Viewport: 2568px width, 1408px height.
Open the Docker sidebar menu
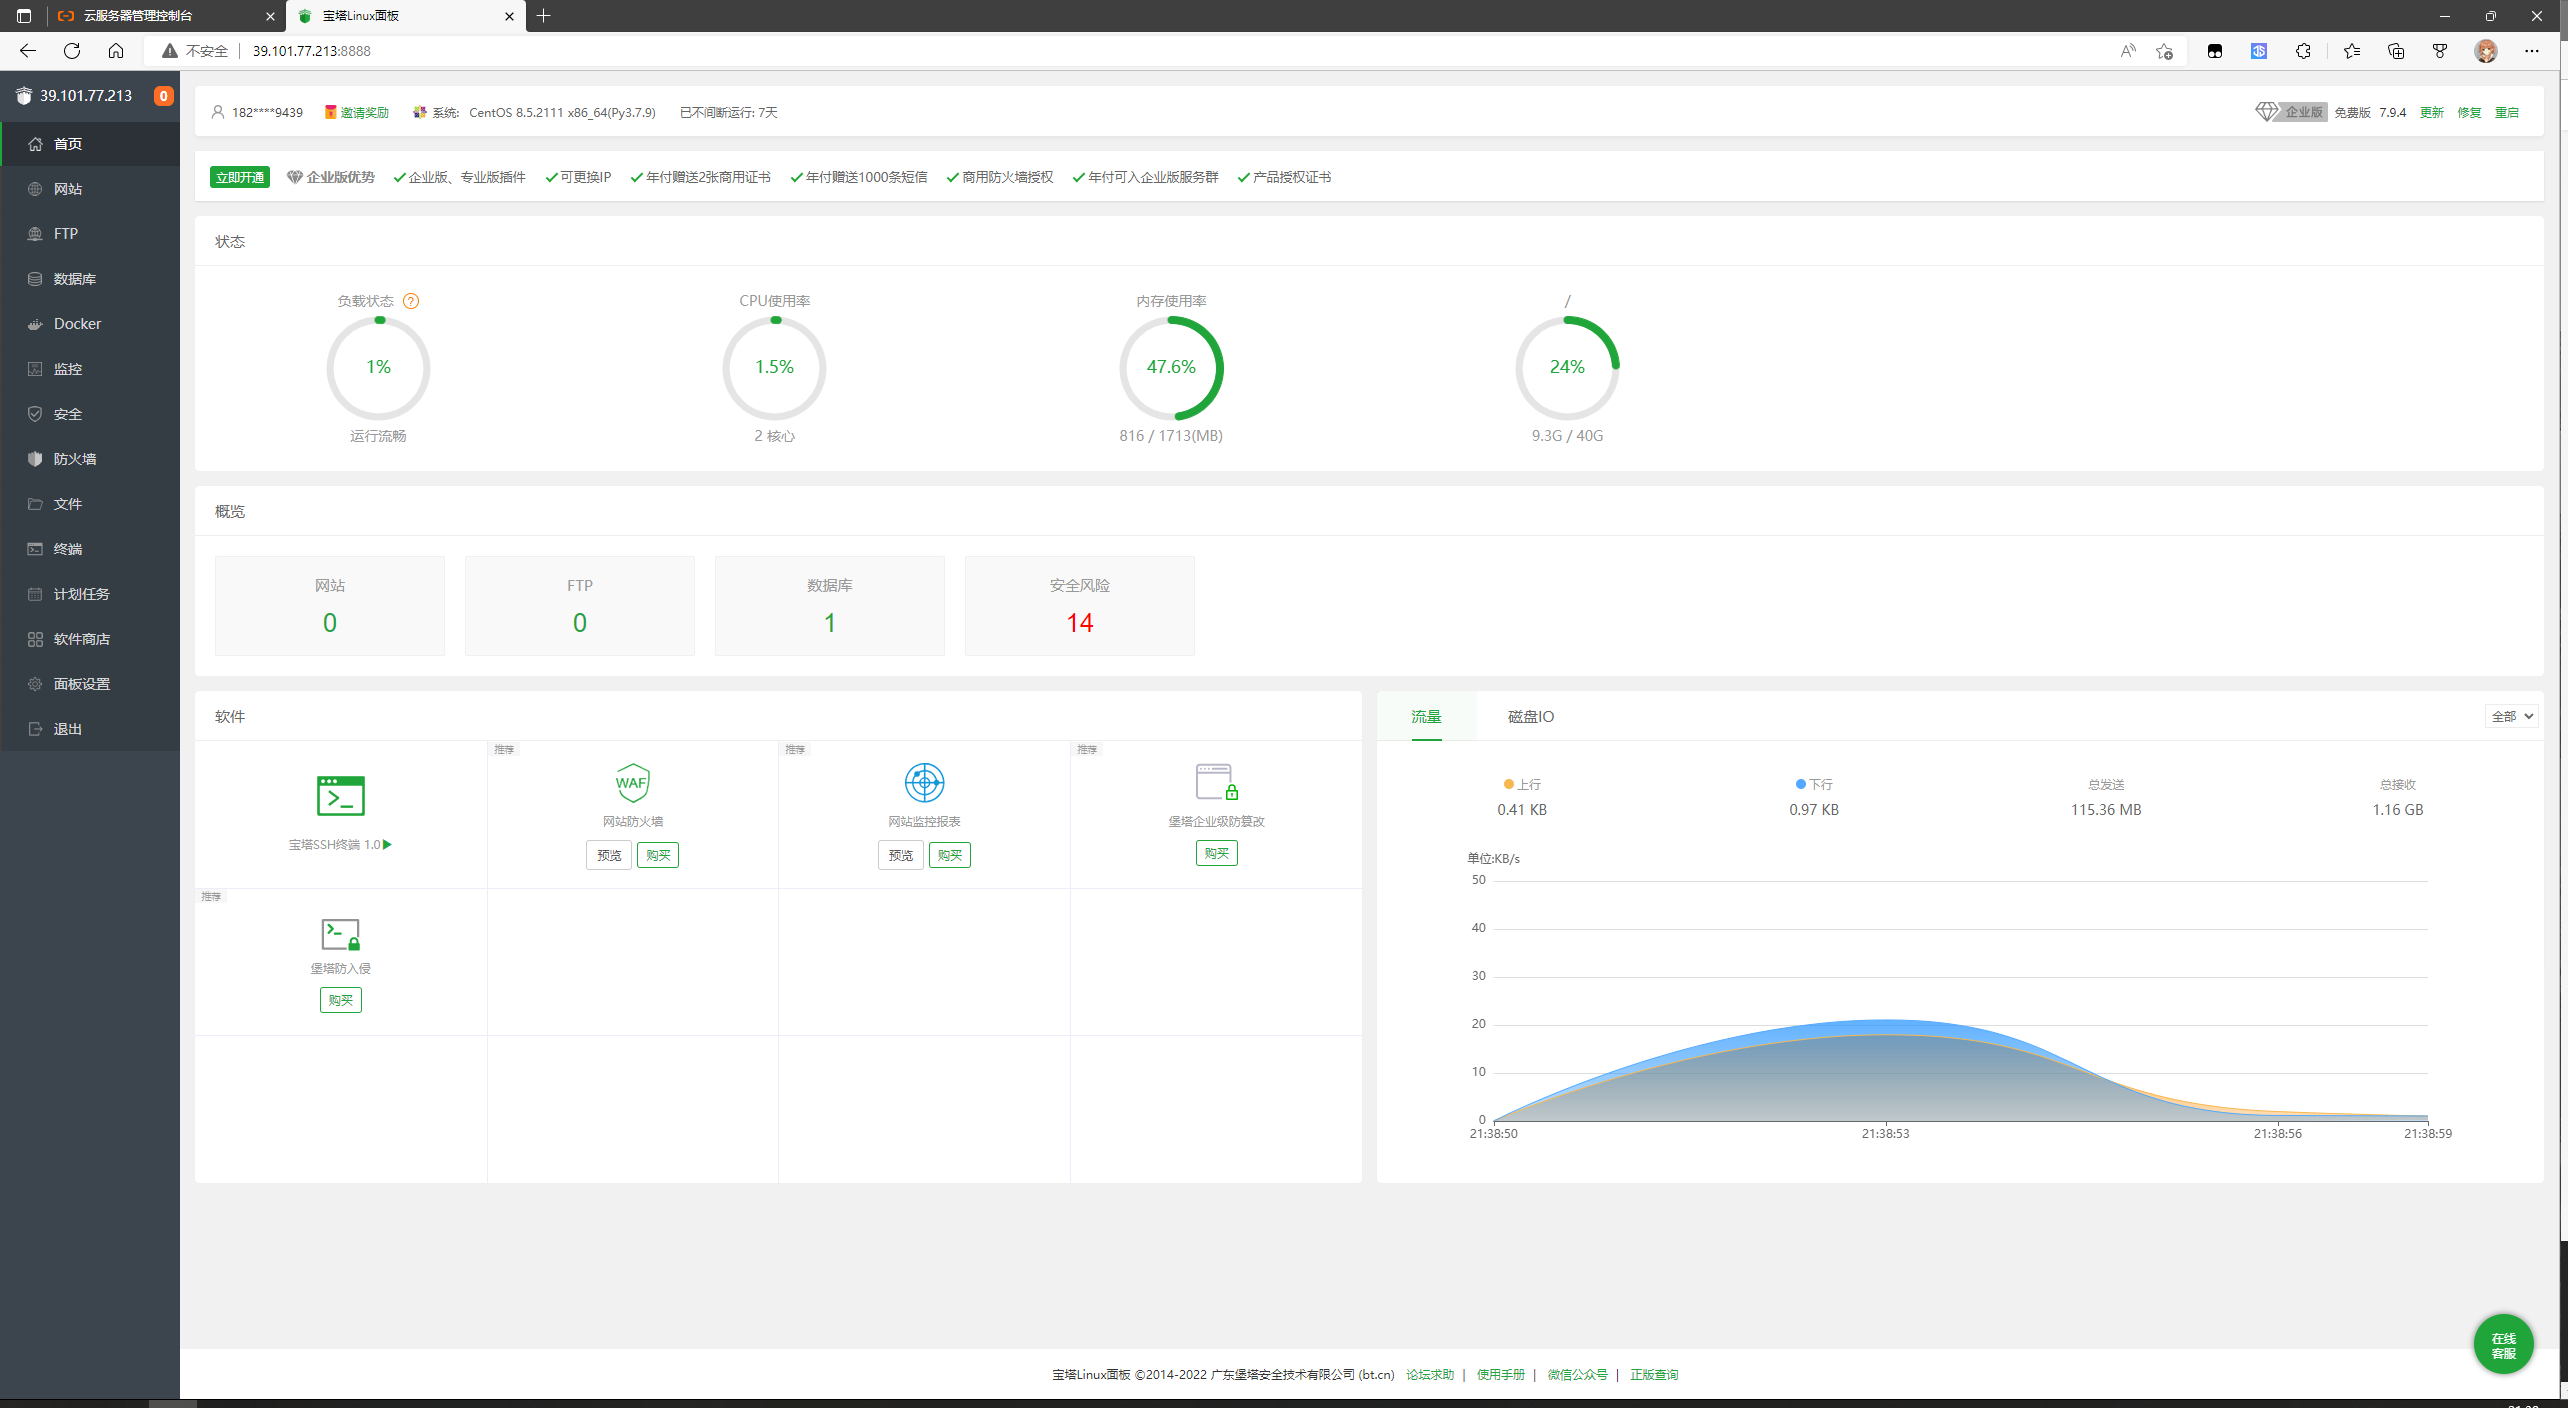coord(90,324)
